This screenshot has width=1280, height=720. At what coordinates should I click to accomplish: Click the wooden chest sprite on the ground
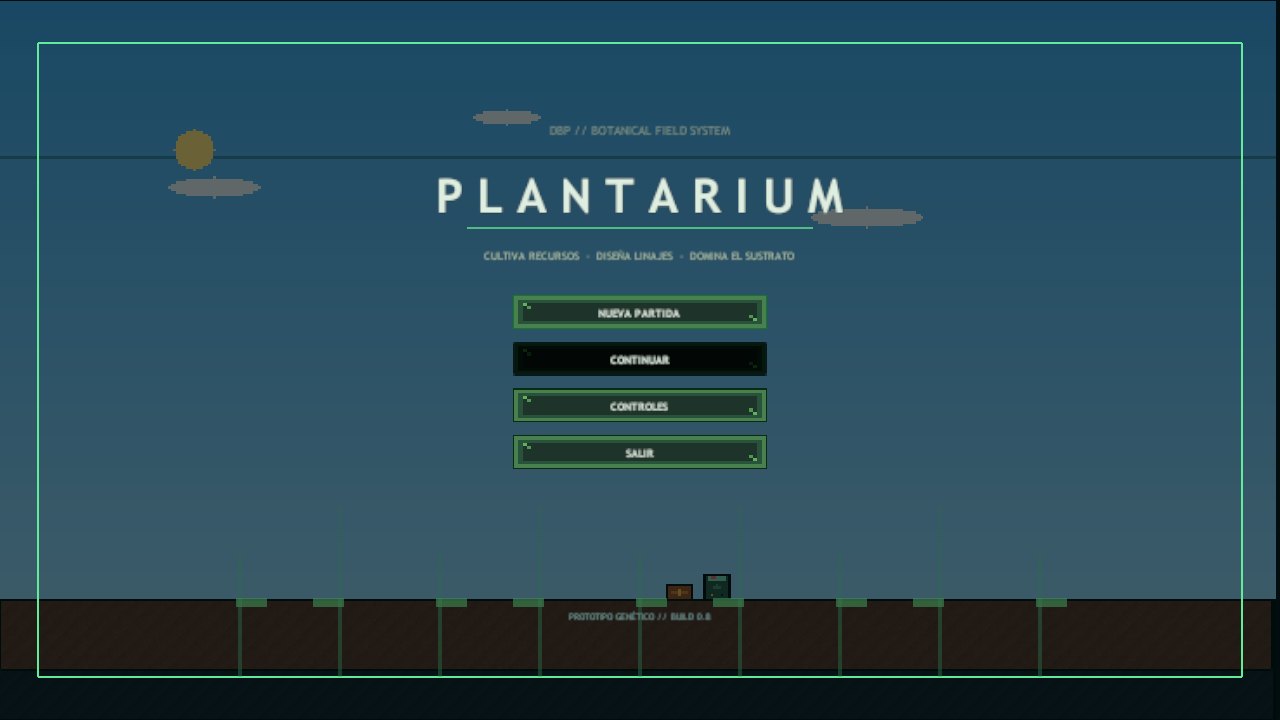click(x=679, y=592)
